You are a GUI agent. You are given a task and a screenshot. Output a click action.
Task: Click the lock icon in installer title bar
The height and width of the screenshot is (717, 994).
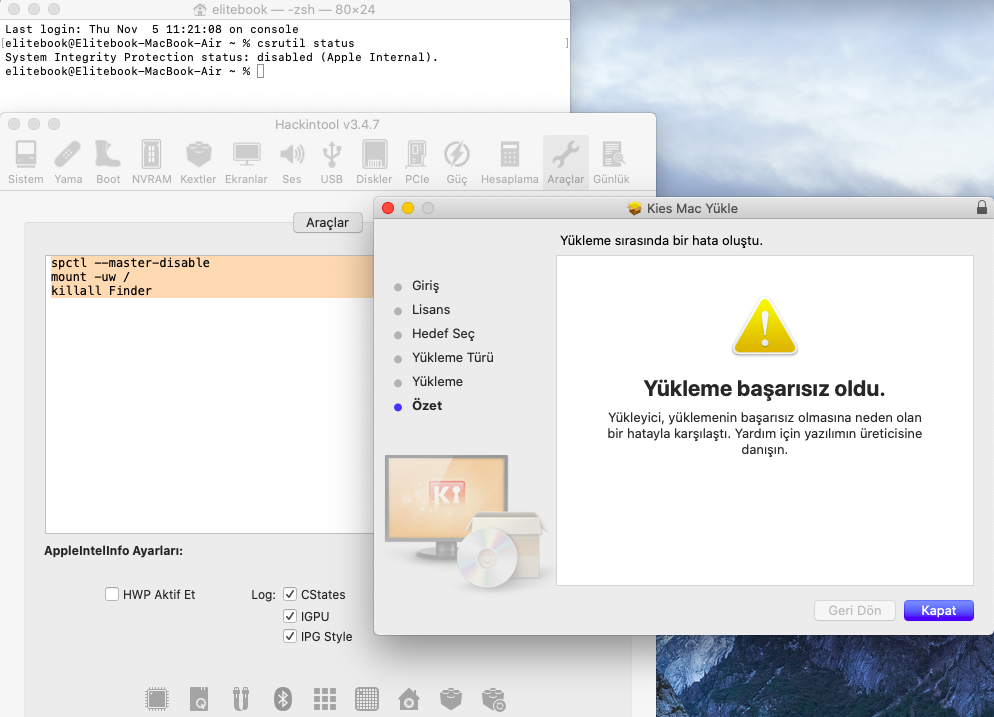point(981,208)
